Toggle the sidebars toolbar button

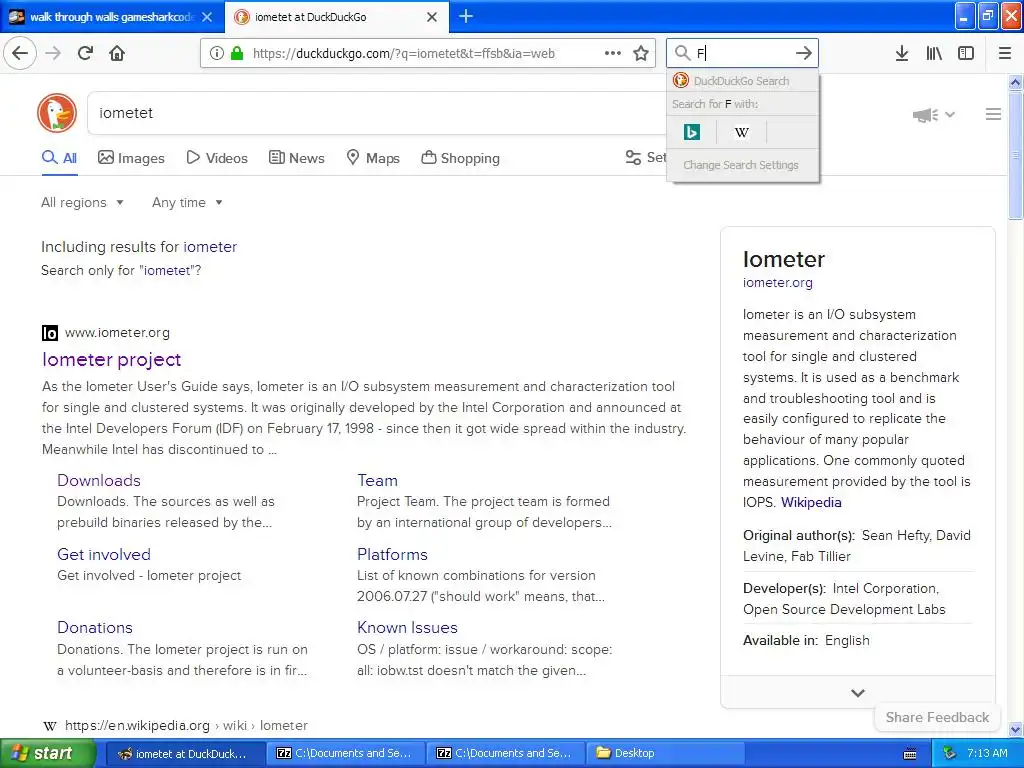click(x=966, y=53)
